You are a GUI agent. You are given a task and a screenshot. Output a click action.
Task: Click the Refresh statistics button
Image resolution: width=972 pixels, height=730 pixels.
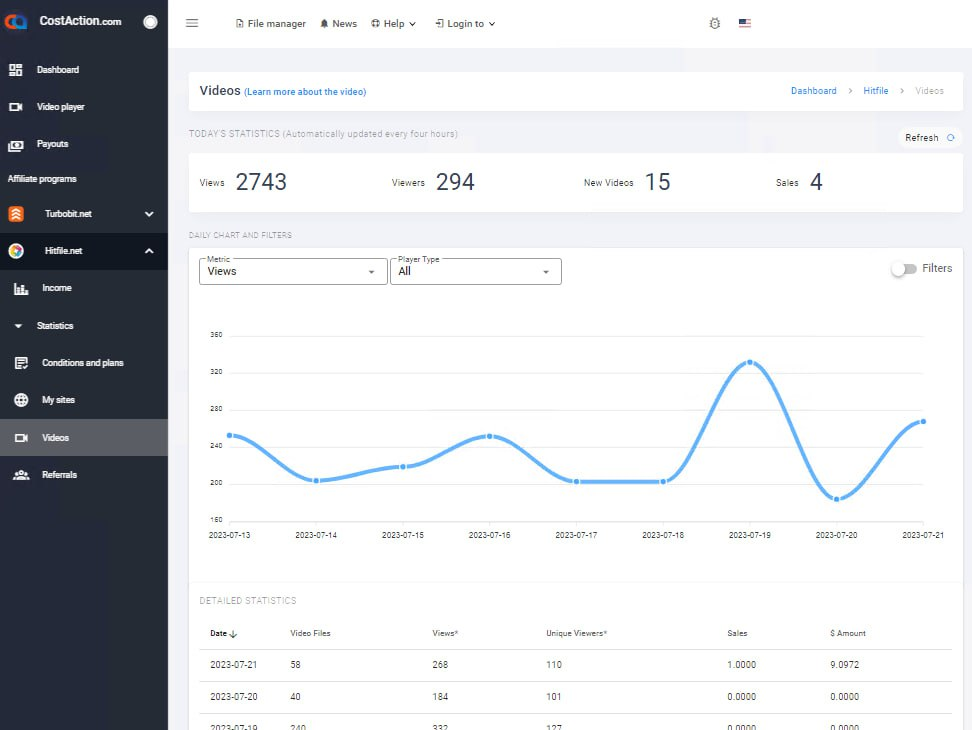[929, 138]
